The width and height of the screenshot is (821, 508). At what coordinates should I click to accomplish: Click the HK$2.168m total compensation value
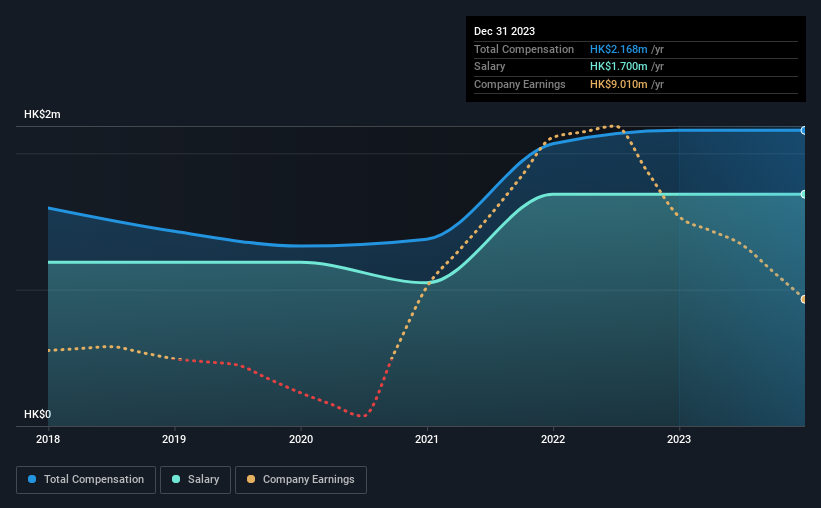tap(618, 49)
